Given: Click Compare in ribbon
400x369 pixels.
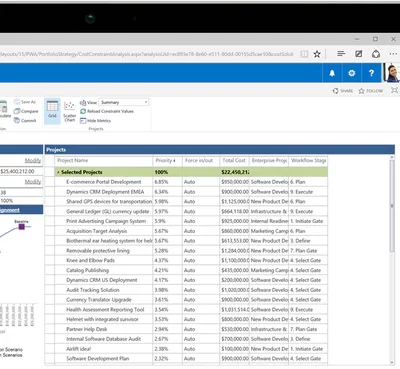Looking at the screenshot, I should pyautogui.click(x=26, y=111).
